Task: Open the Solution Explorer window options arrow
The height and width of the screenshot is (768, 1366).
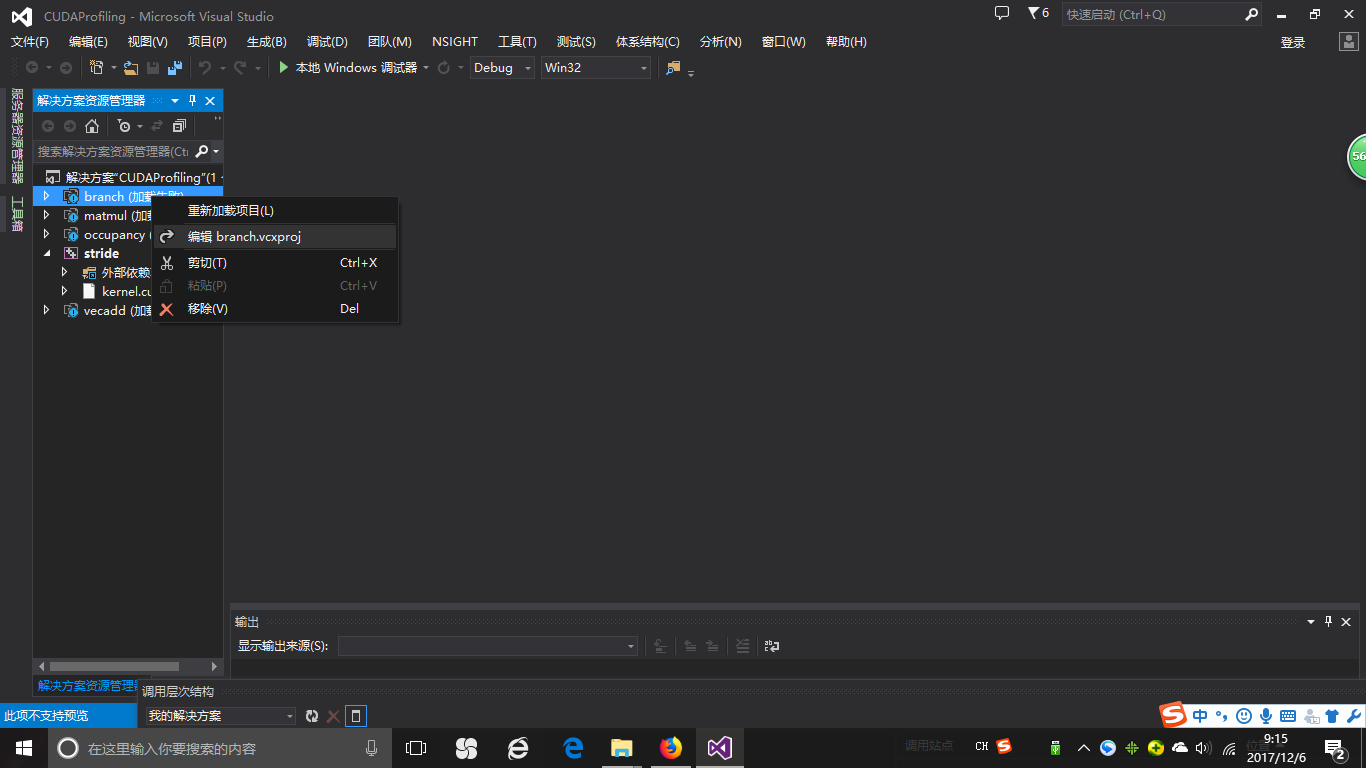Action: pos(175,100)
